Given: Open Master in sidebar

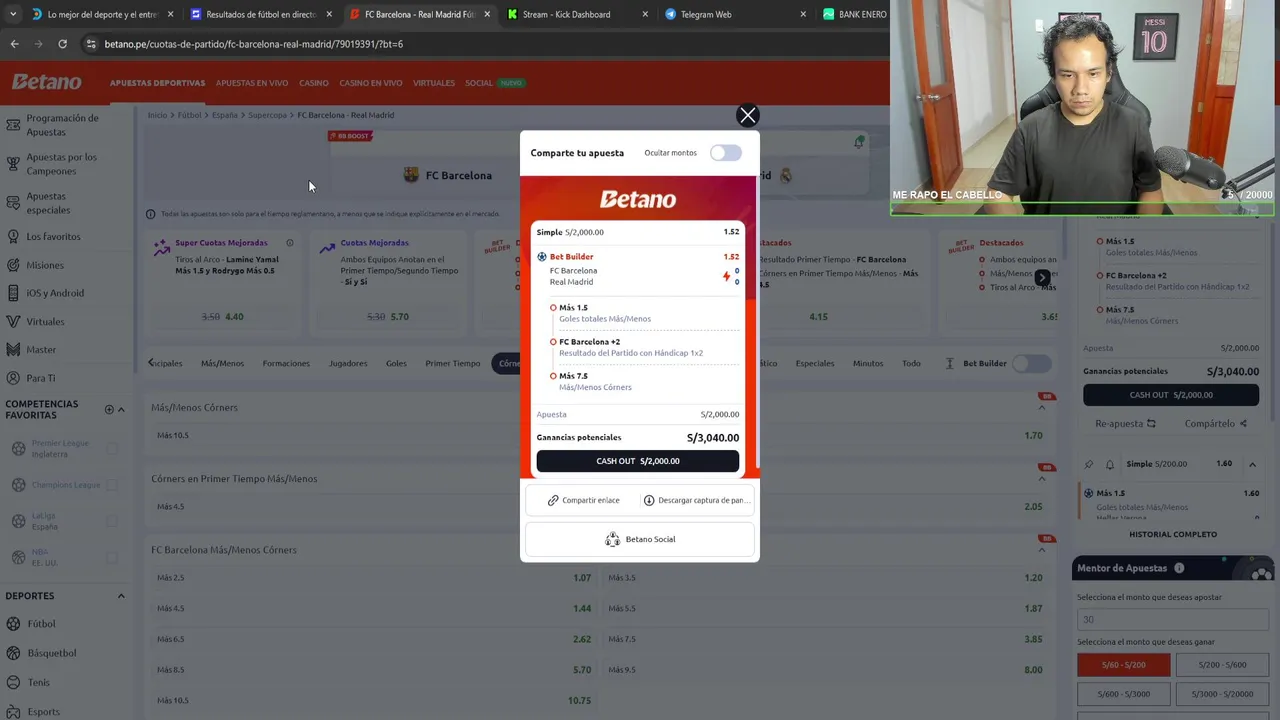Looking at the screenshot, I should click(x=41, y=350).
